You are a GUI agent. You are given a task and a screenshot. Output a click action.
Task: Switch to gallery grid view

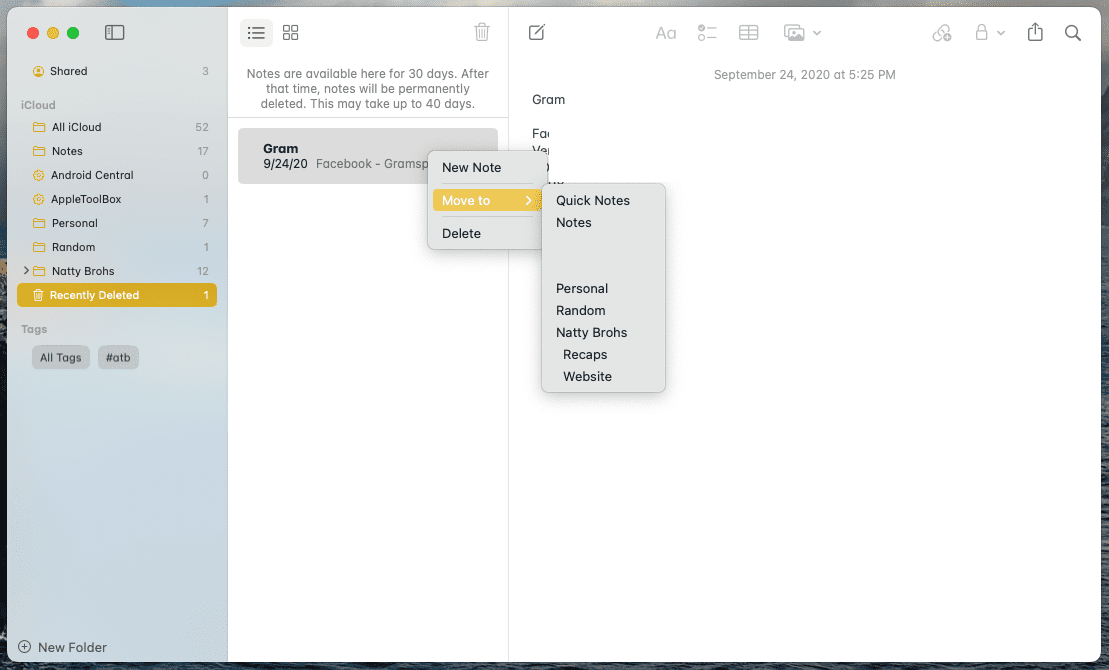[291, 33]
